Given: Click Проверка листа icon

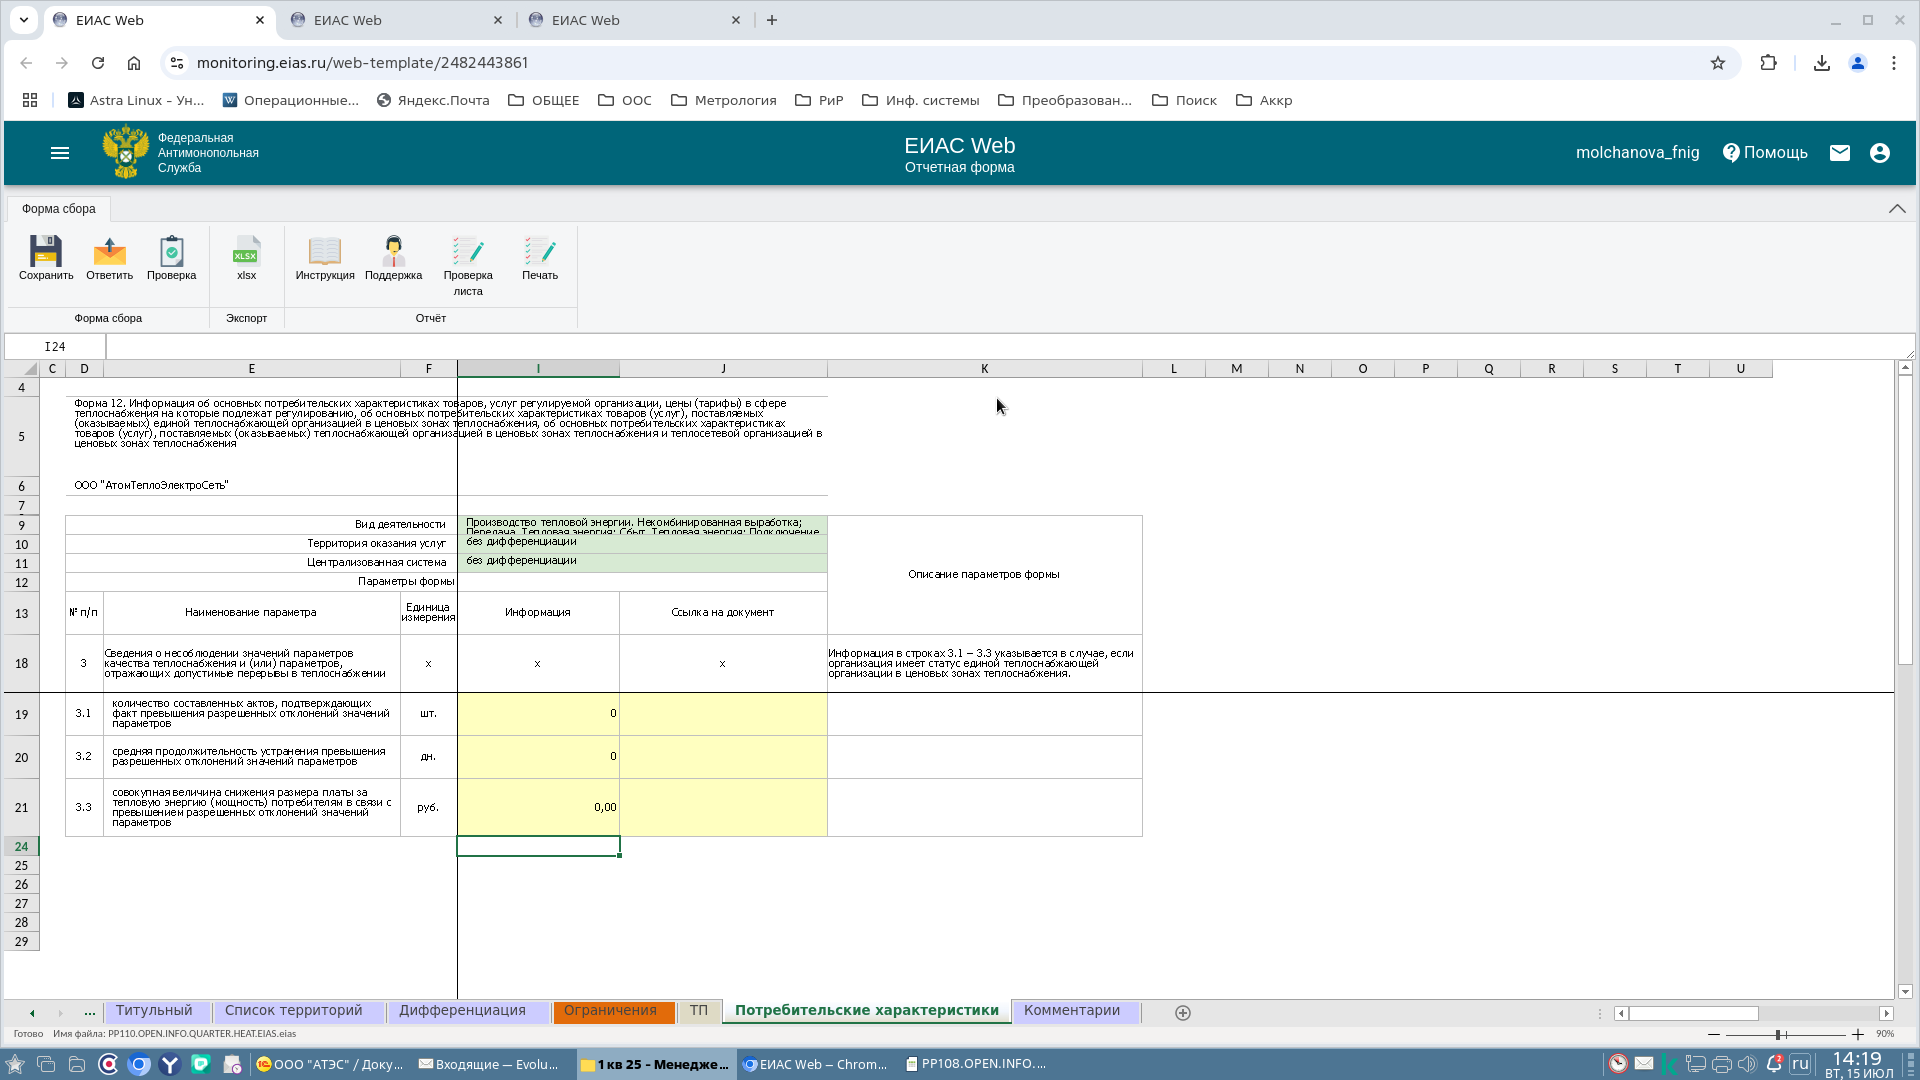Looking at the screenshot, I should (468, 252).
